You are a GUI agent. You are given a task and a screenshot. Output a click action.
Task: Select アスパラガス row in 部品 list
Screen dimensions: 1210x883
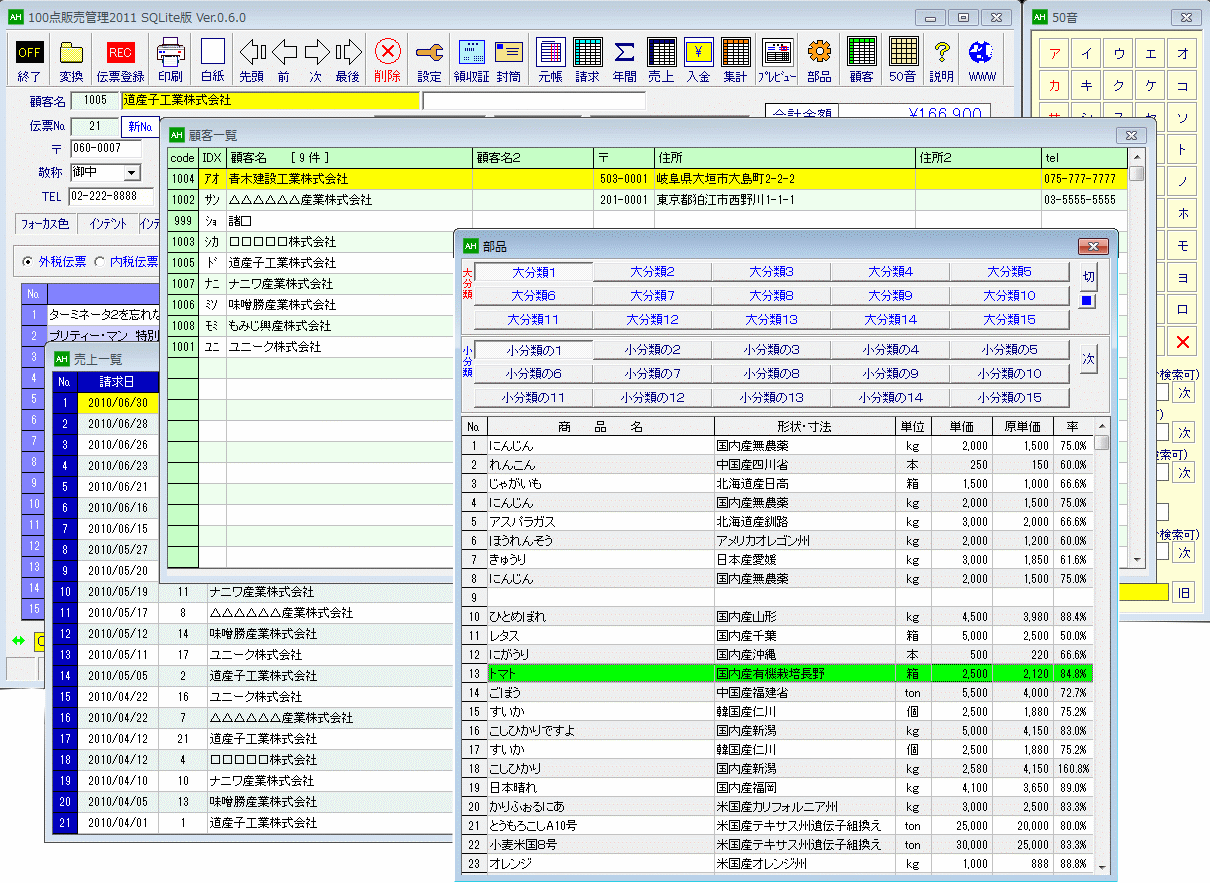777,522
